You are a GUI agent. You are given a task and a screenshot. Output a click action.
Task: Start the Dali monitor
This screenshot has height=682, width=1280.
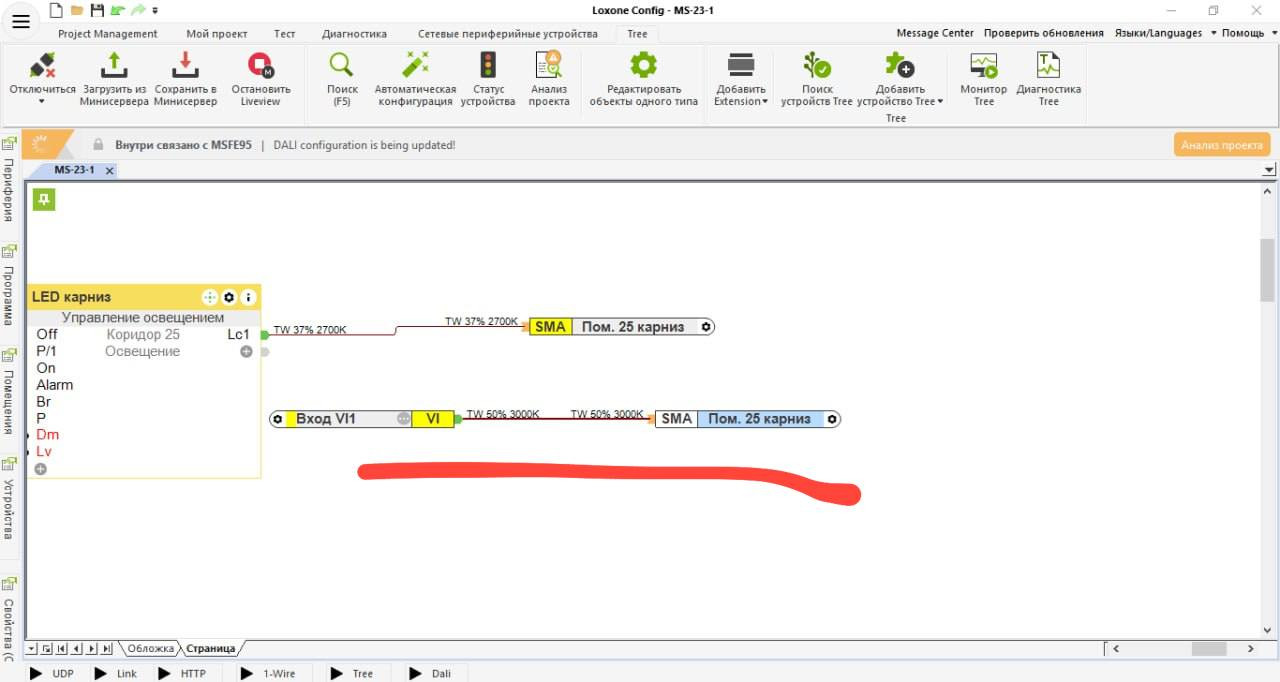430,673
